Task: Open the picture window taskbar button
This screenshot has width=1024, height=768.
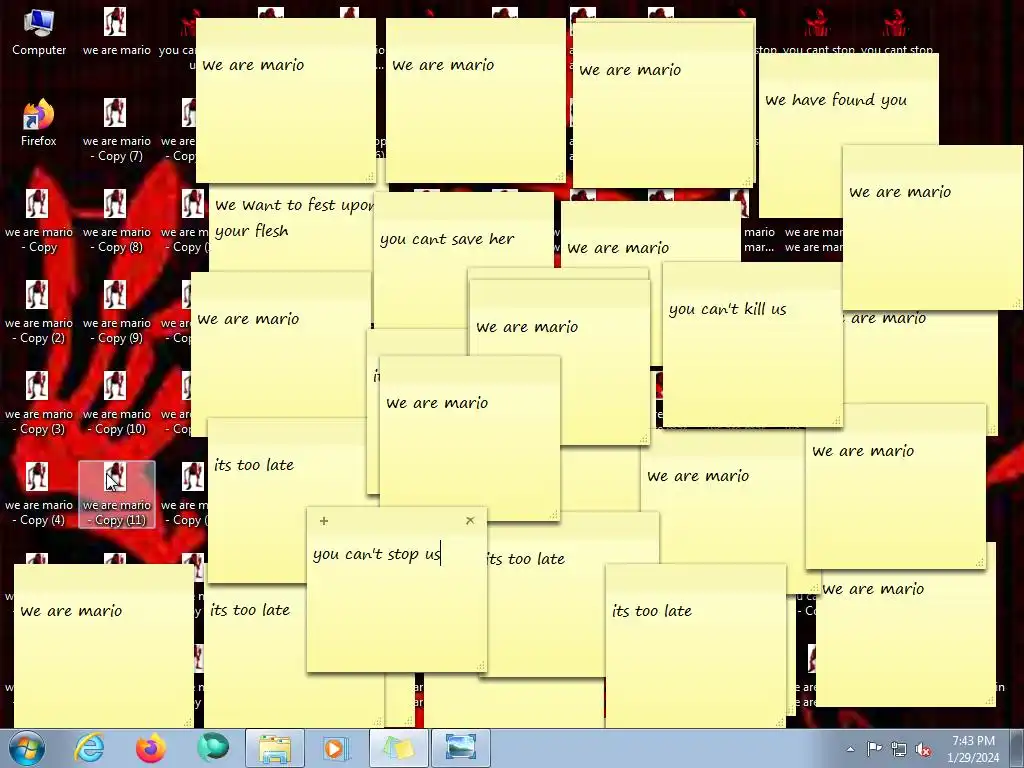Action: click(x=460, y=748)
